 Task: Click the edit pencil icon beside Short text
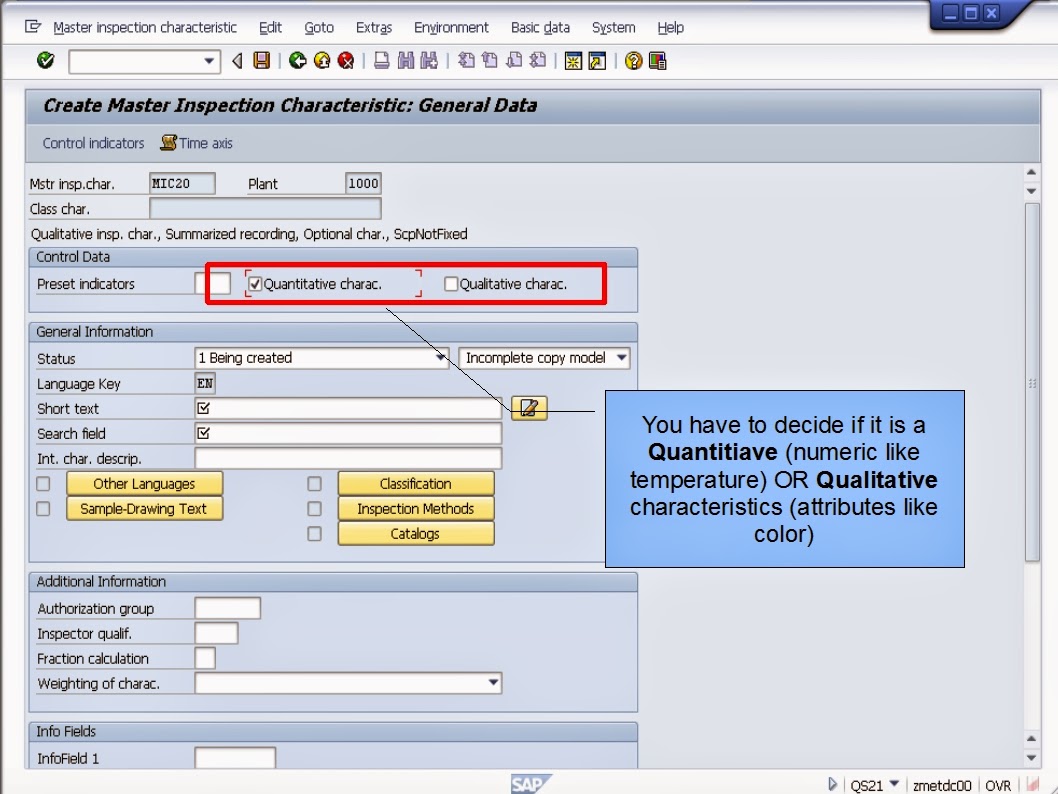[x=528, y=408]
